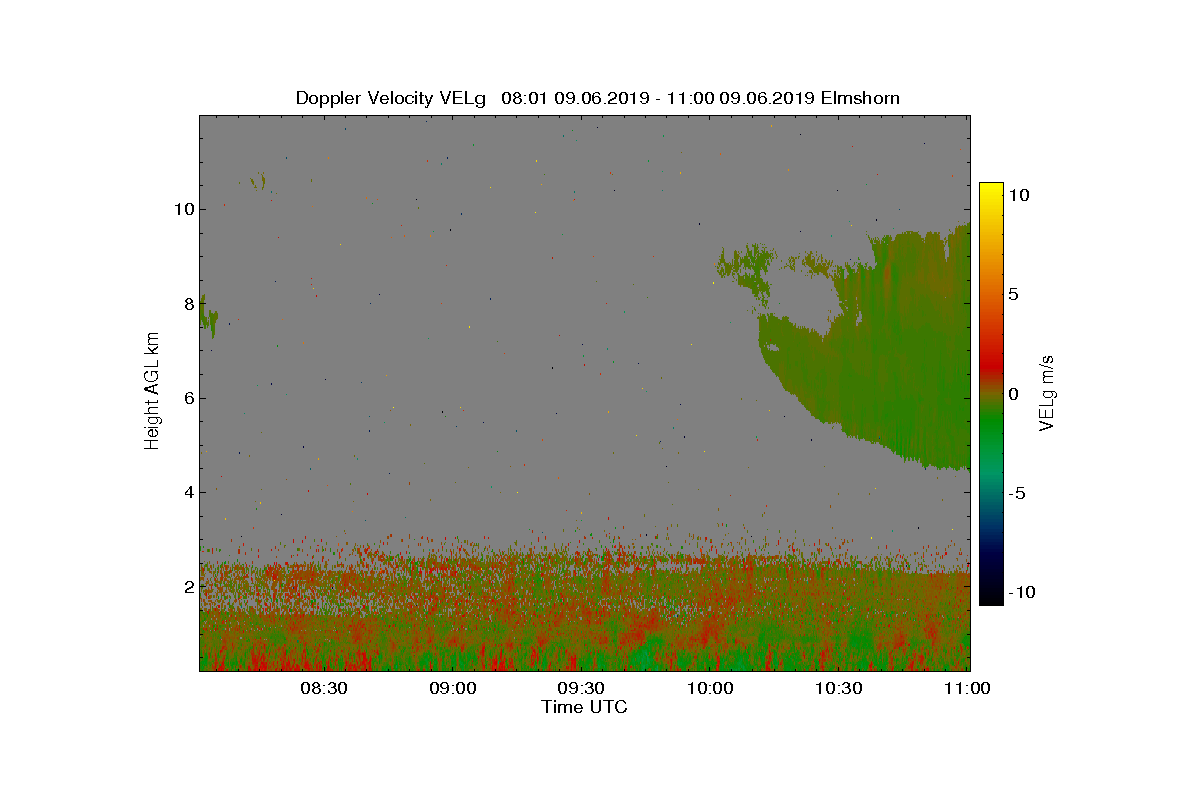Click the tiny green echo near 10.5 km height
Viewport: 1200px width, 800px height.
[259, 182]
